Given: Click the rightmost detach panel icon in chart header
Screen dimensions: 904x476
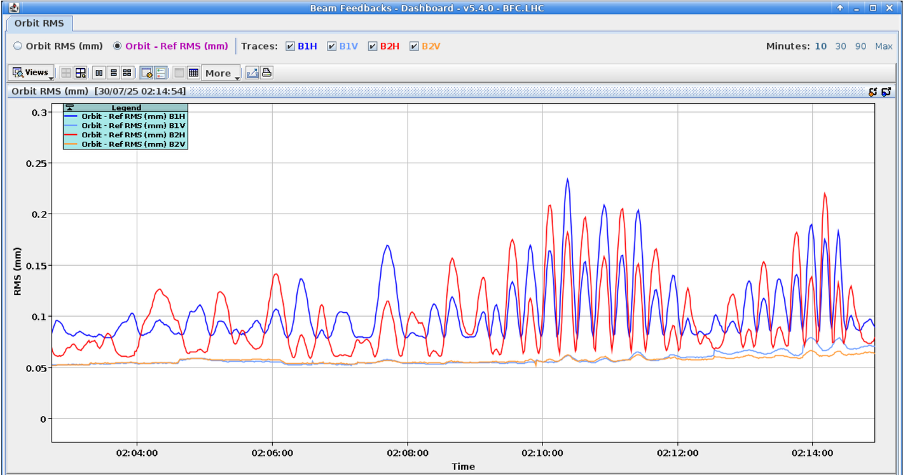Looking at the screenshot, I should 886,91.
